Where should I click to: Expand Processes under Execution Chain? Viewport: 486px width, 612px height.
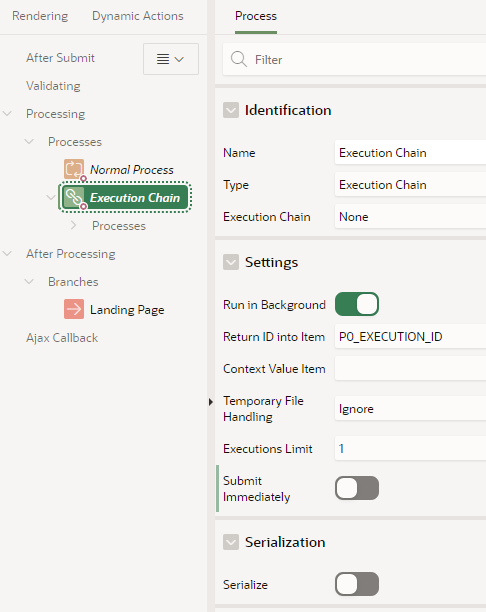(x=73, y=225)
